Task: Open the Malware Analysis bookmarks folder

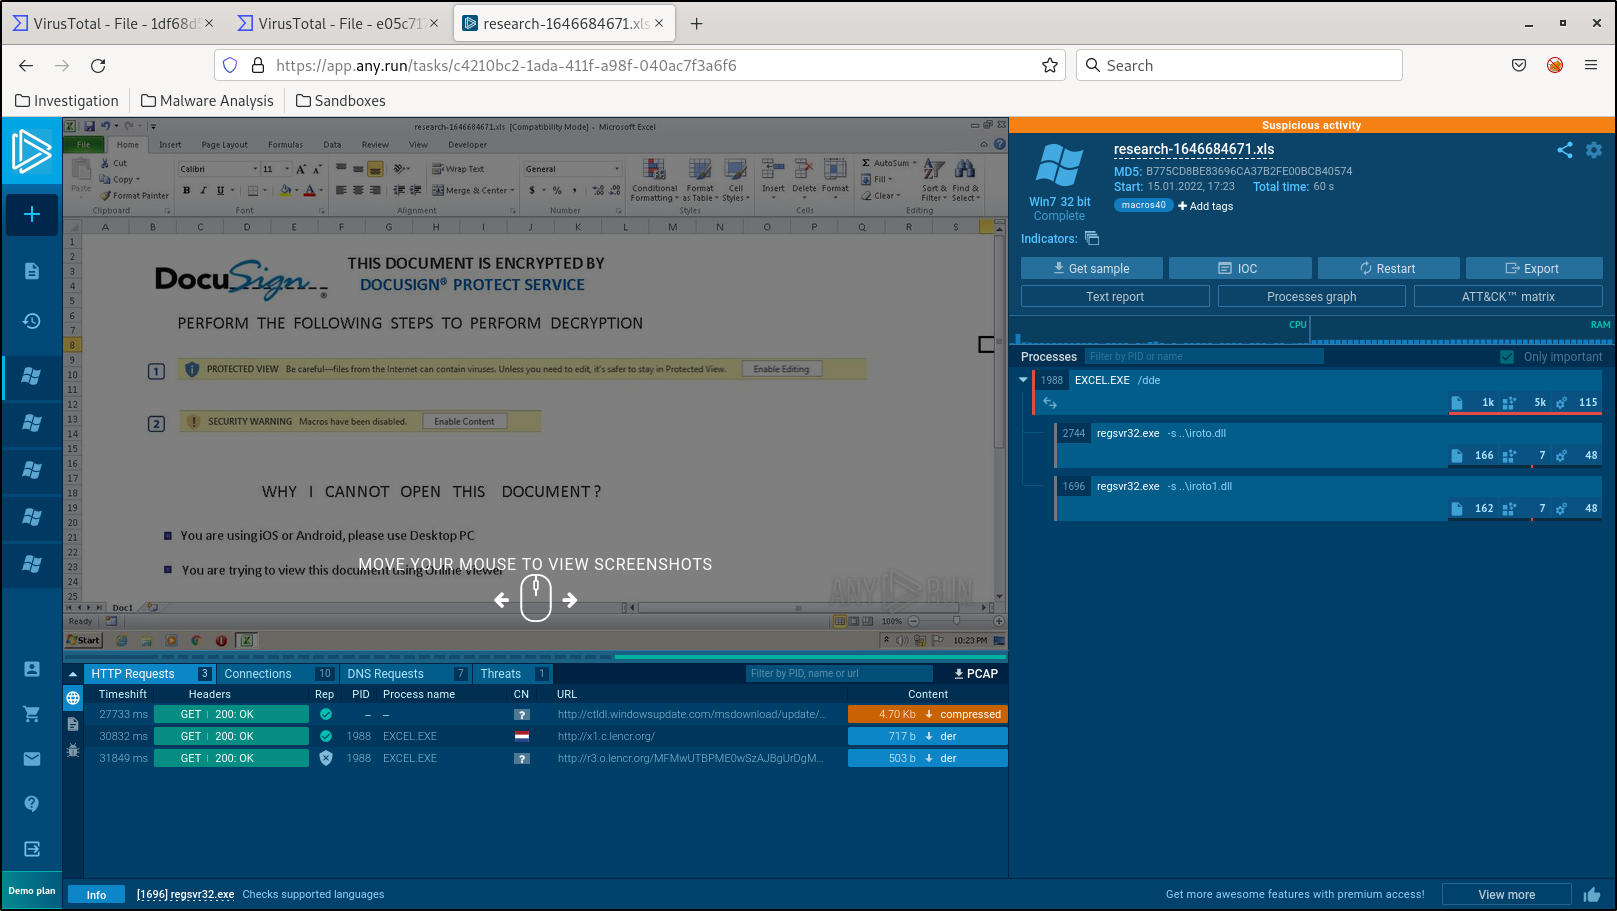Action: pyautogui.click(x=207, y=100)
